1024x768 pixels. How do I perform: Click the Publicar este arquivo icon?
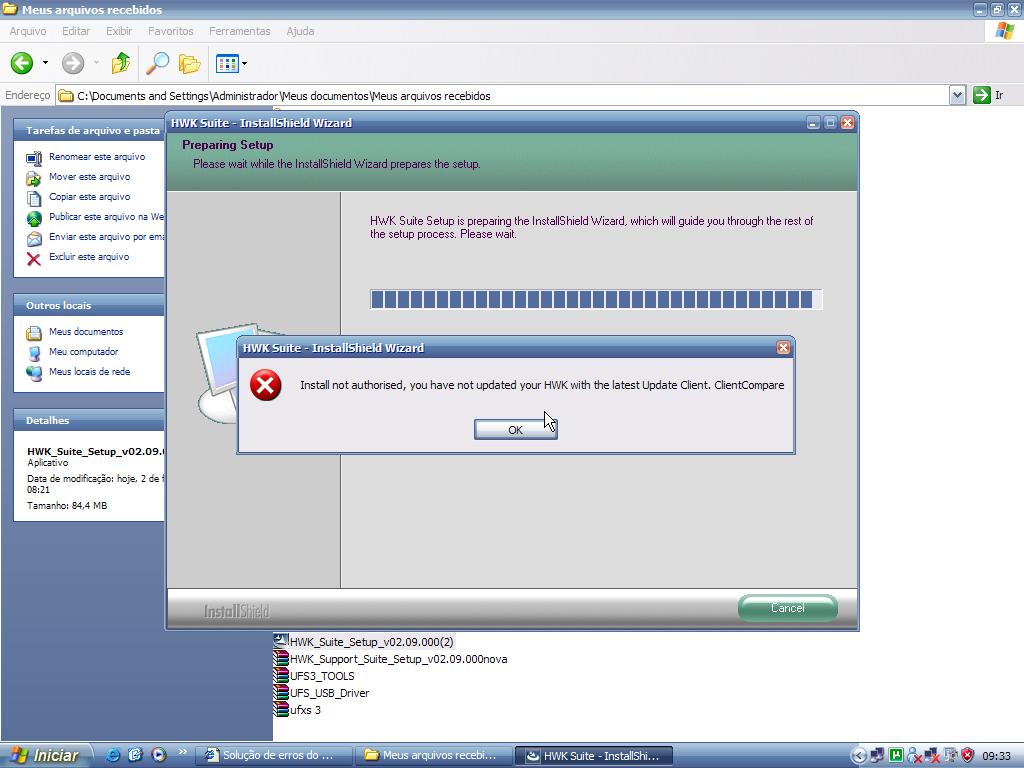point(34,218)
